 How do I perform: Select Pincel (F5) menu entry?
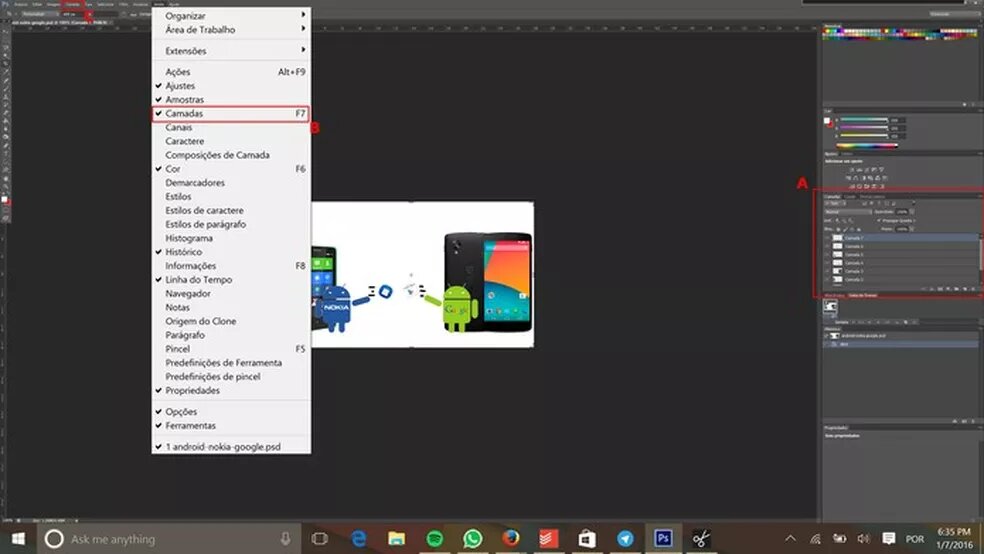tap(231, 348)
